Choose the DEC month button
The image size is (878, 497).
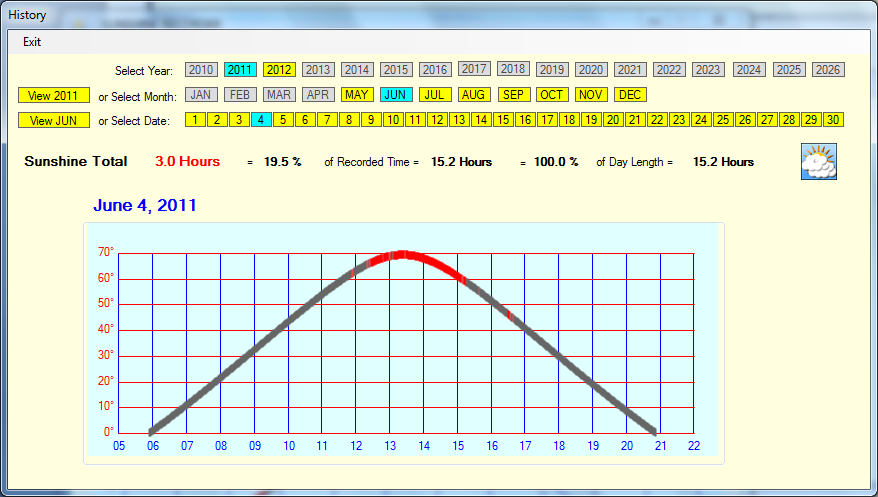point(631,95)
